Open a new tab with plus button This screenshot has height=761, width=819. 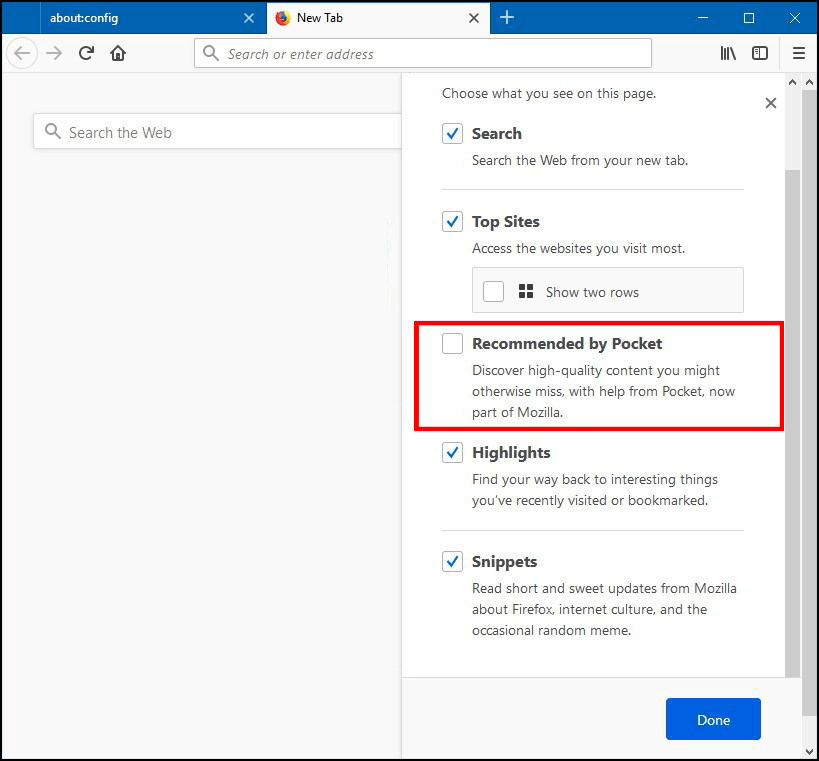[x=507, y=17]
